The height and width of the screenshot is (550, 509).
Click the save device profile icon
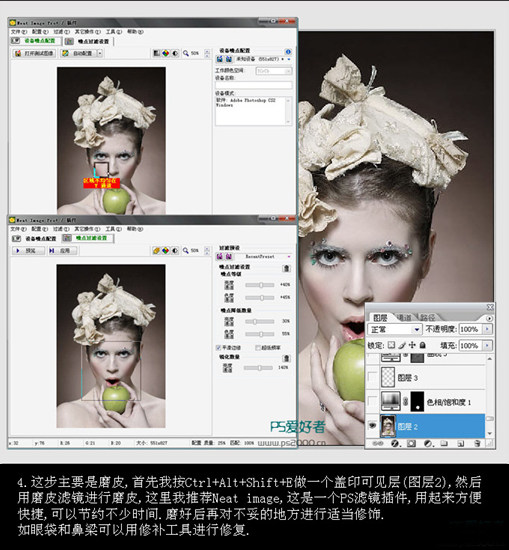pos(228,60)
